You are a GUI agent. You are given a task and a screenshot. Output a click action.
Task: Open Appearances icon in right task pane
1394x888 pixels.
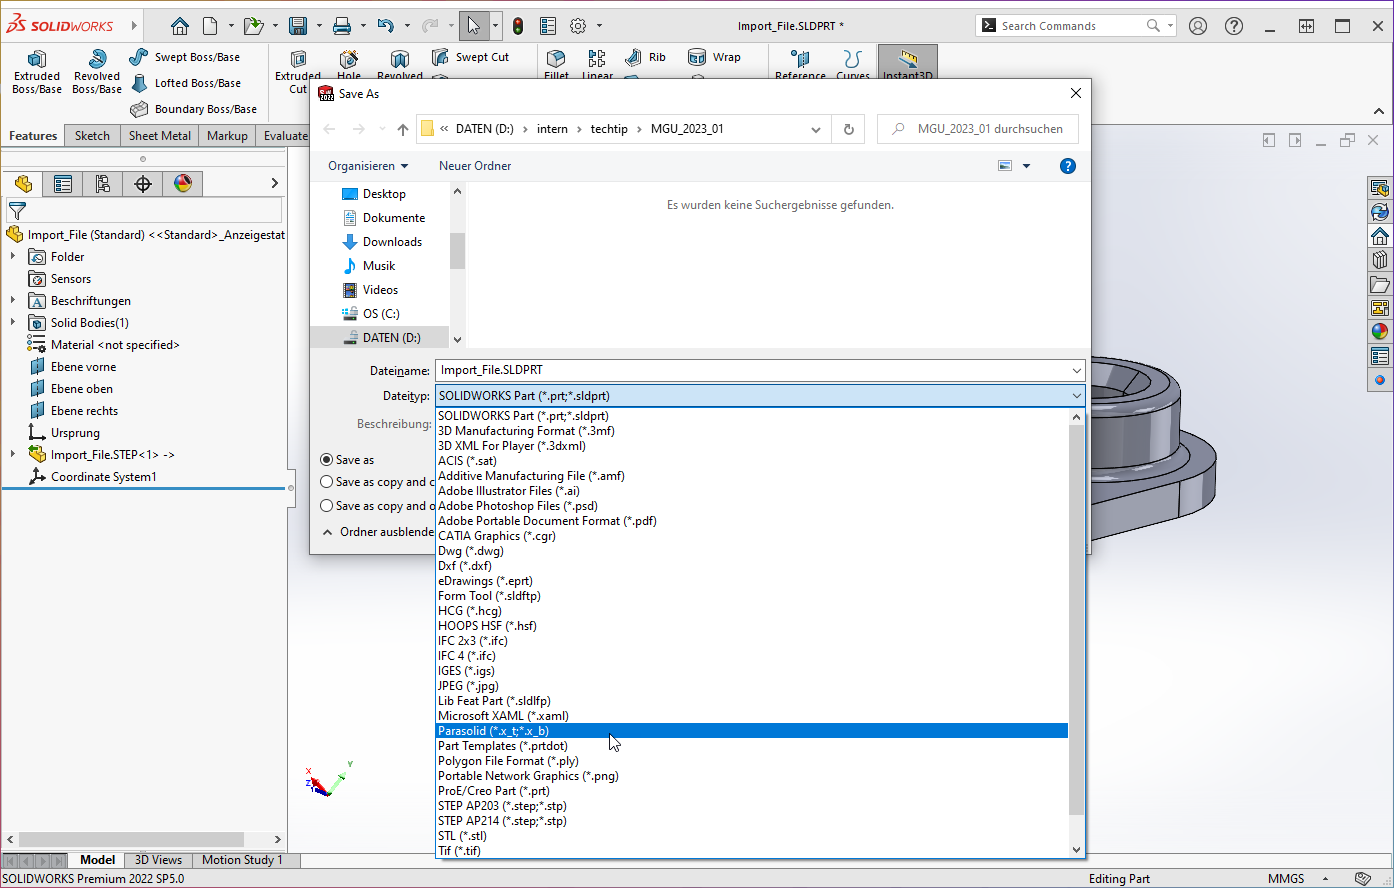1380,332
